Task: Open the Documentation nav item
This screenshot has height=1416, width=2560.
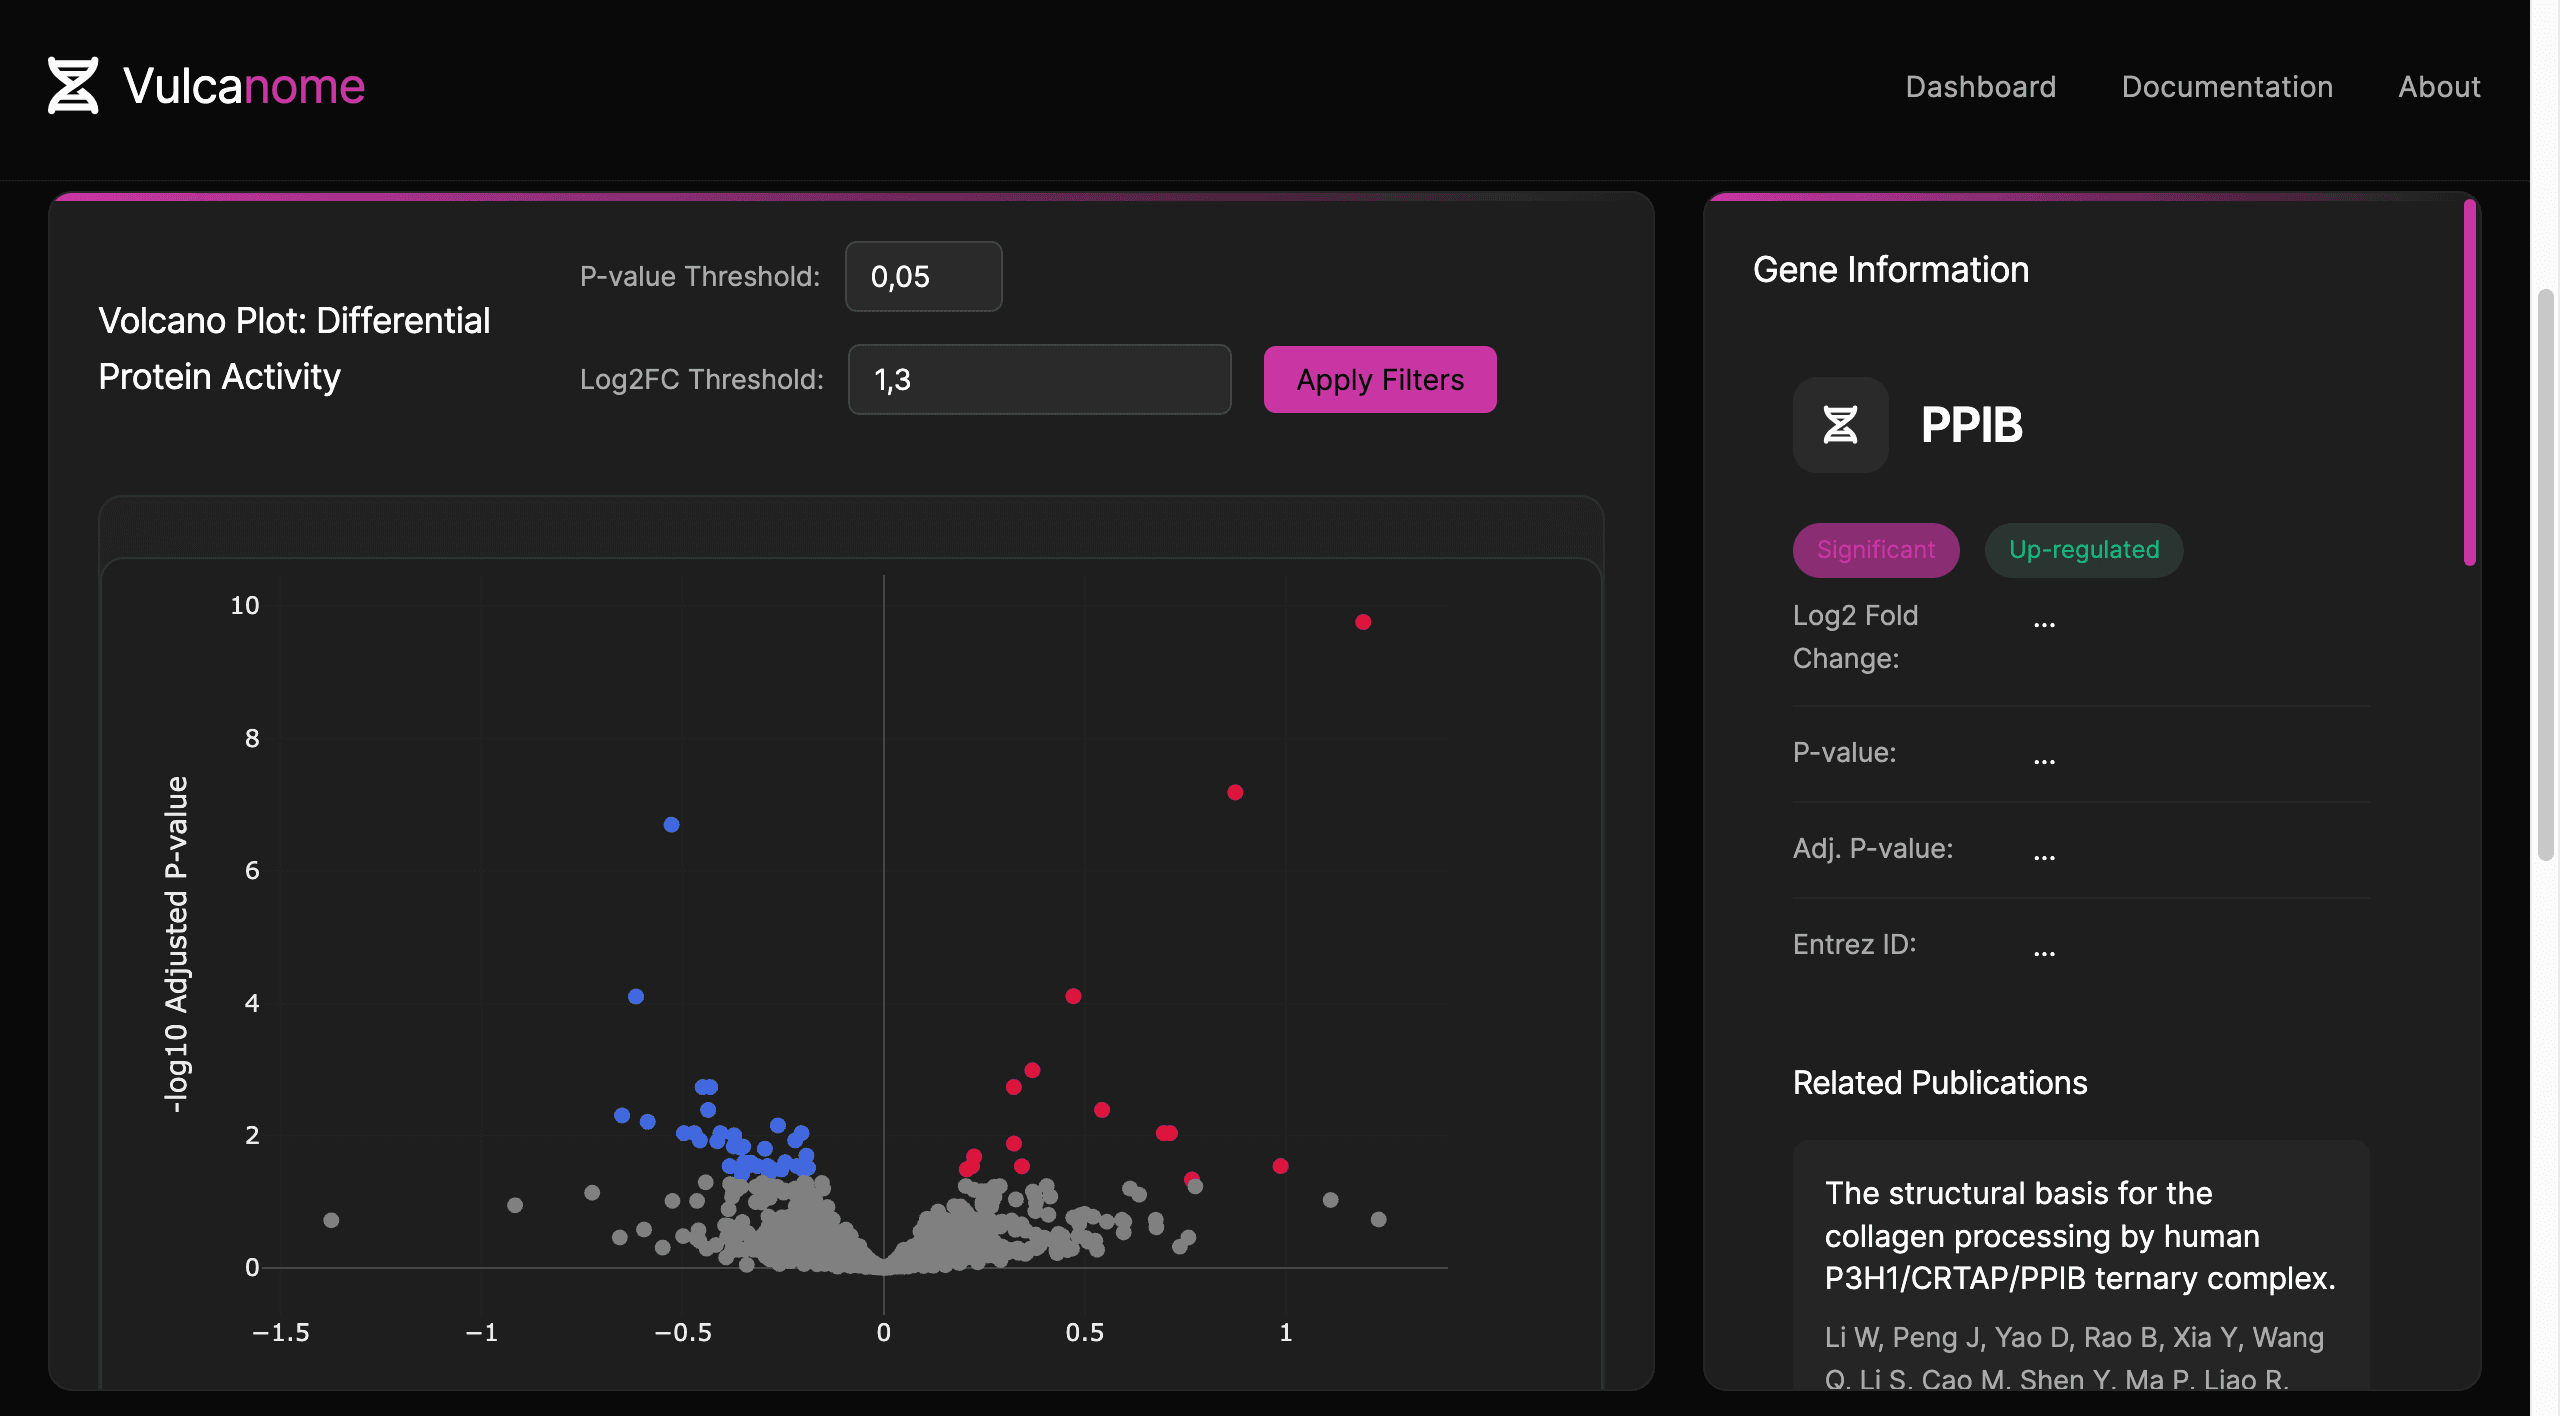Action: 2227,87
